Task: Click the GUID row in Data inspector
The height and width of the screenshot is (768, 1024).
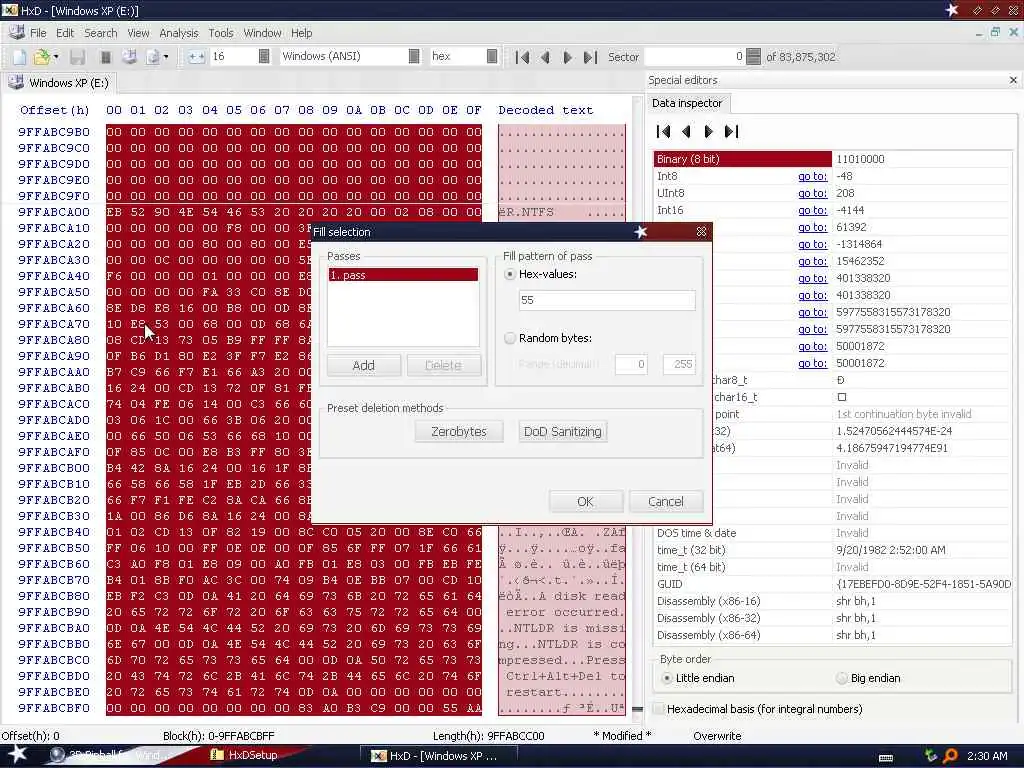Action: [833, 584]
